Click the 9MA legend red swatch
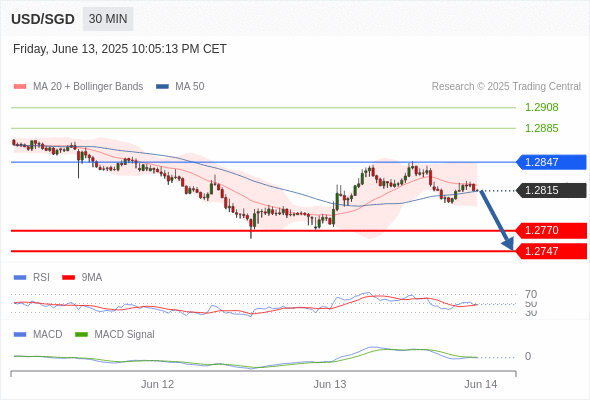This screenshot has width=590, height=400. tap(68, 278)
